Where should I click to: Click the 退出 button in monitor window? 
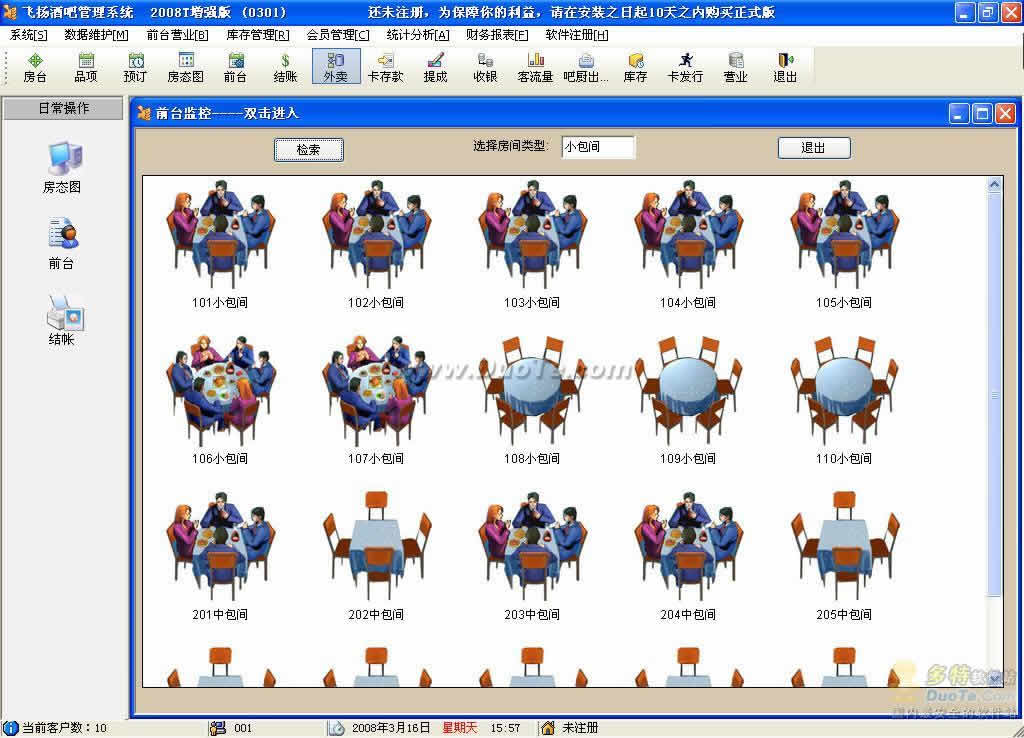point(814,148)
